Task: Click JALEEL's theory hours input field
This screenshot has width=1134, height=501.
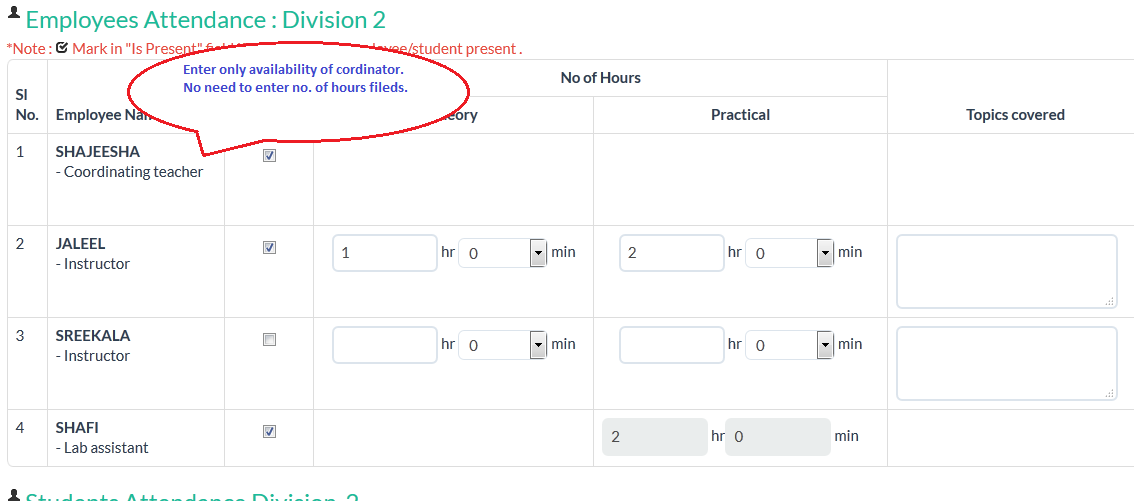Action: 384,253
